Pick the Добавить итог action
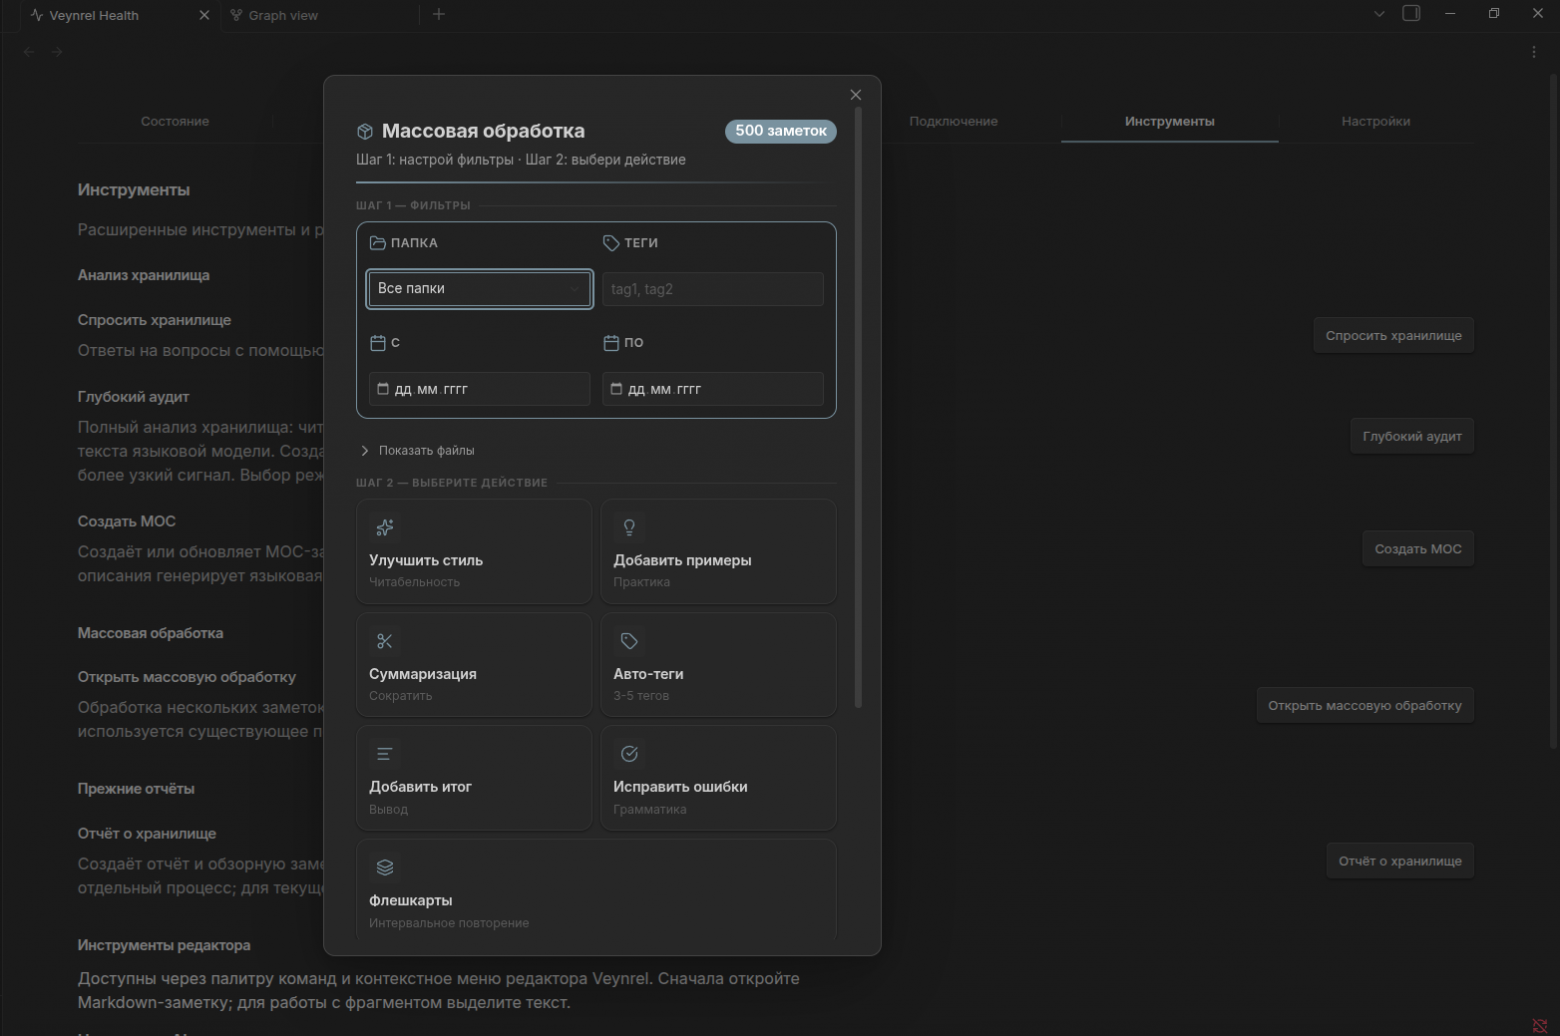 pos(474,778)
